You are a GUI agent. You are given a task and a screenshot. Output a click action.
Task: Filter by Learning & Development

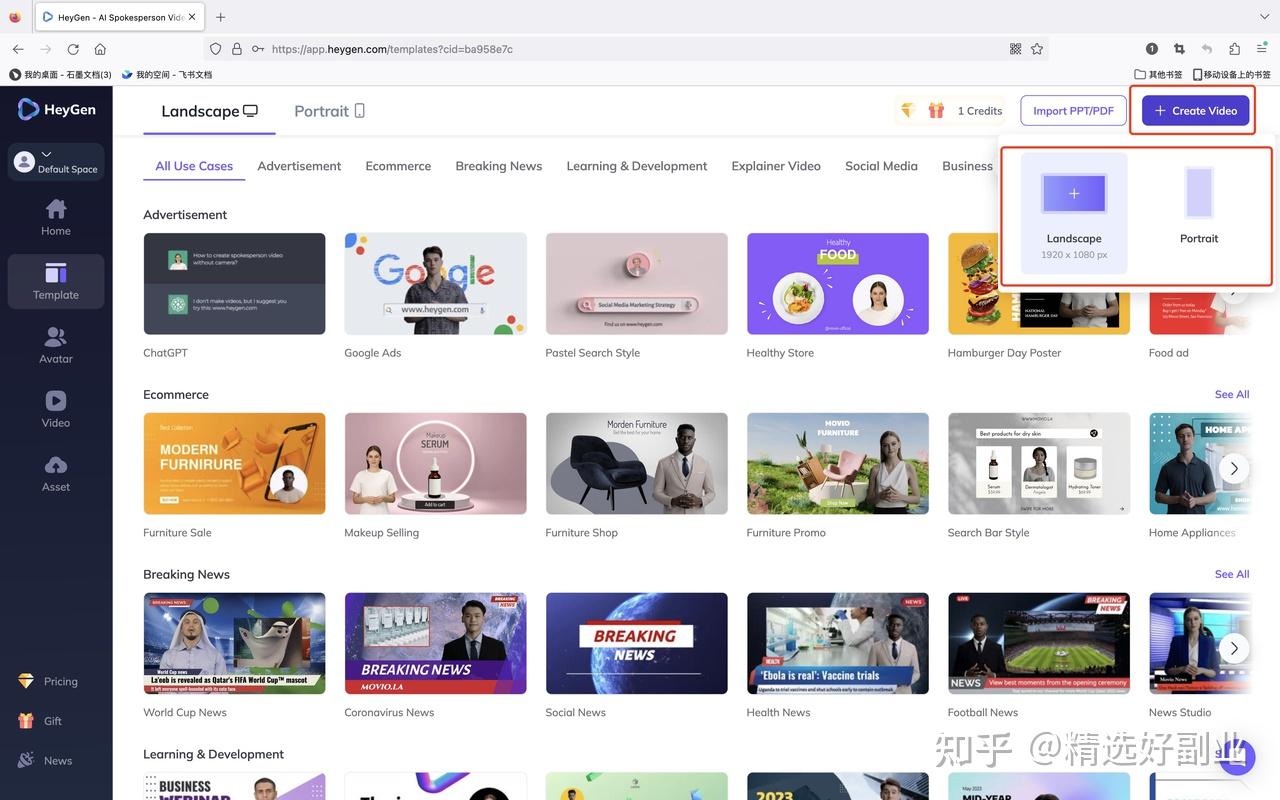tap(637, 166)
